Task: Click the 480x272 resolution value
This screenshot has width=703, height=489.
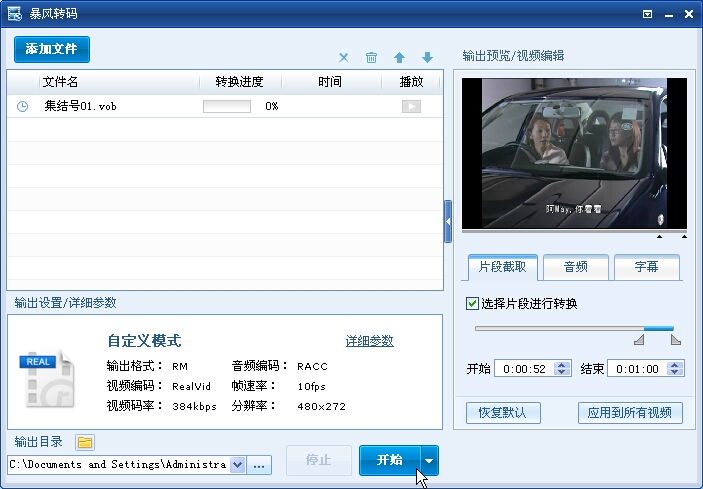Action: point(321,407)
